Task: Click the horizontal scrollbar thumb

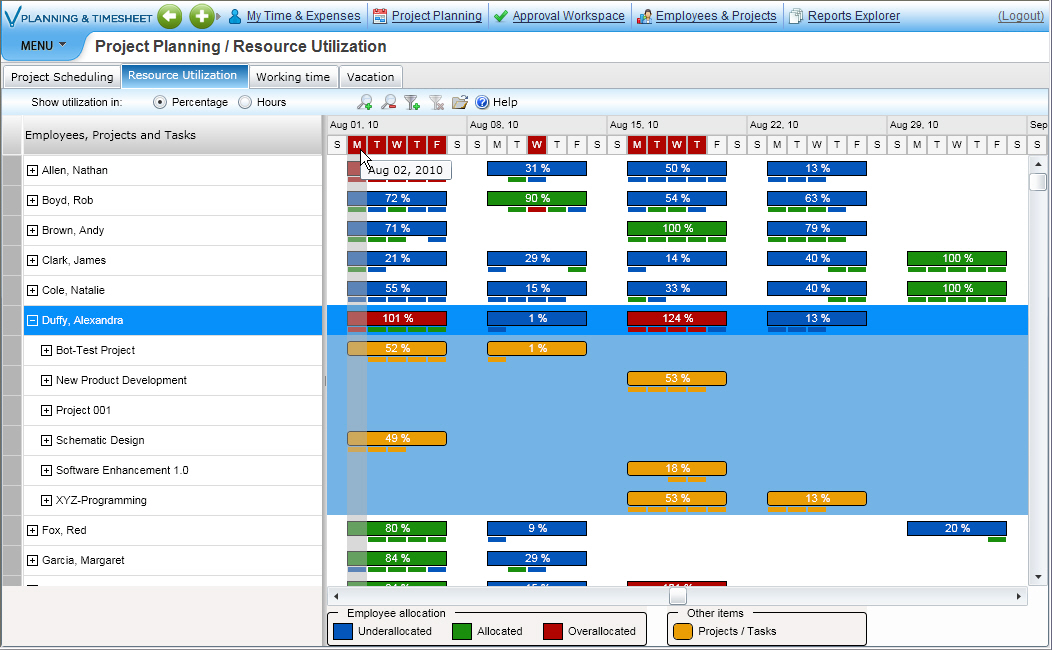Action: click(x=678, y=596)
